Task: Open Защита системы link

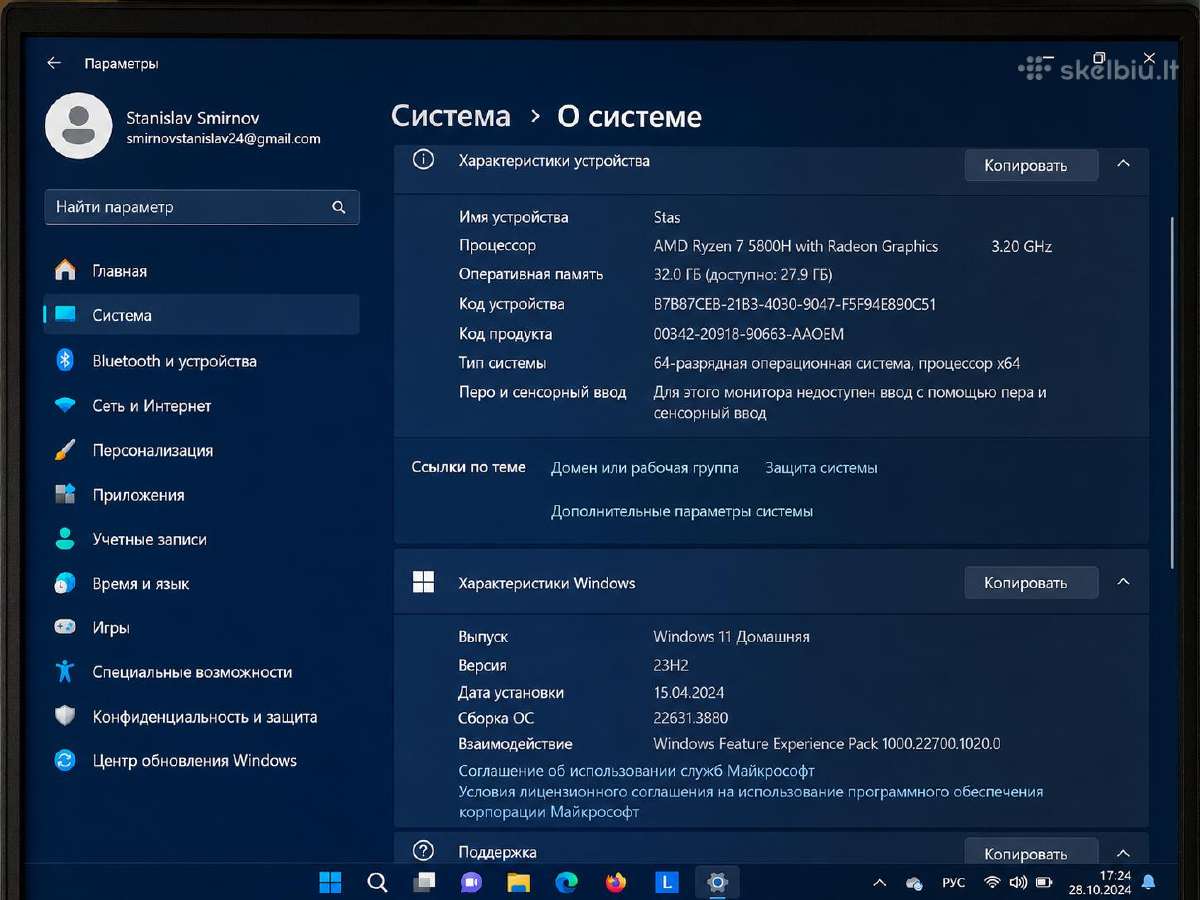Action: 821,467
